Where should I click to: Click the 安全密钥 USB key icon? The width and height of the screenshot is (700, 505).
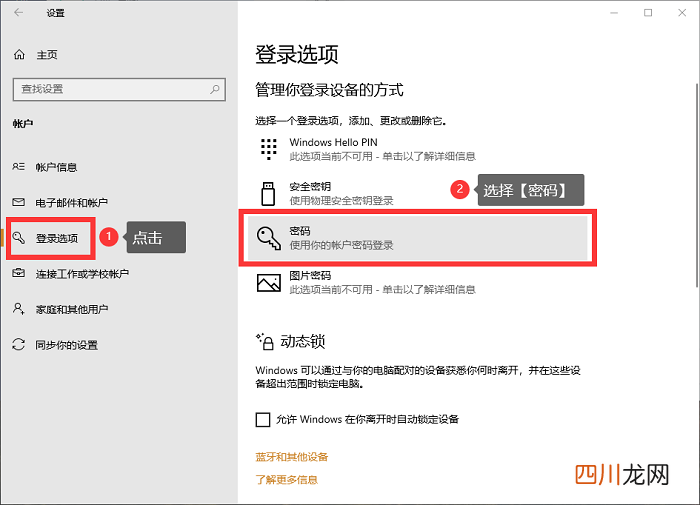(x=268, y=193)
